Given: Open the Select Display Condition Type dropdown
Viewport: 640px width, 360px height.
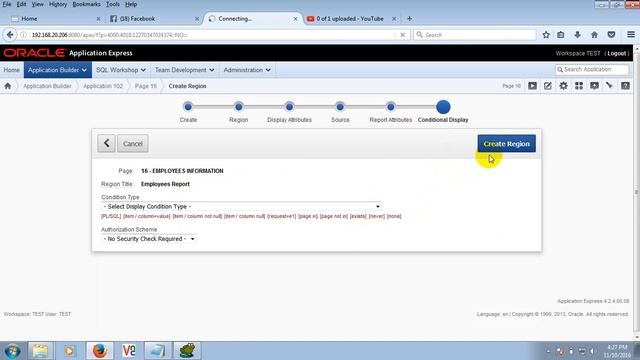Looking at the screenshot, I should [242, 207].
